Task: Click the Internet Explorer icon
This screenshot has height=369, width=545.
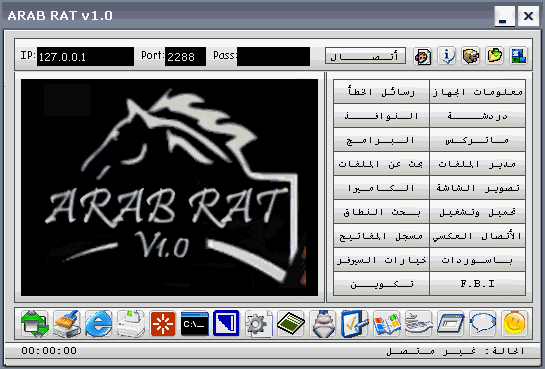Action: 98,324
